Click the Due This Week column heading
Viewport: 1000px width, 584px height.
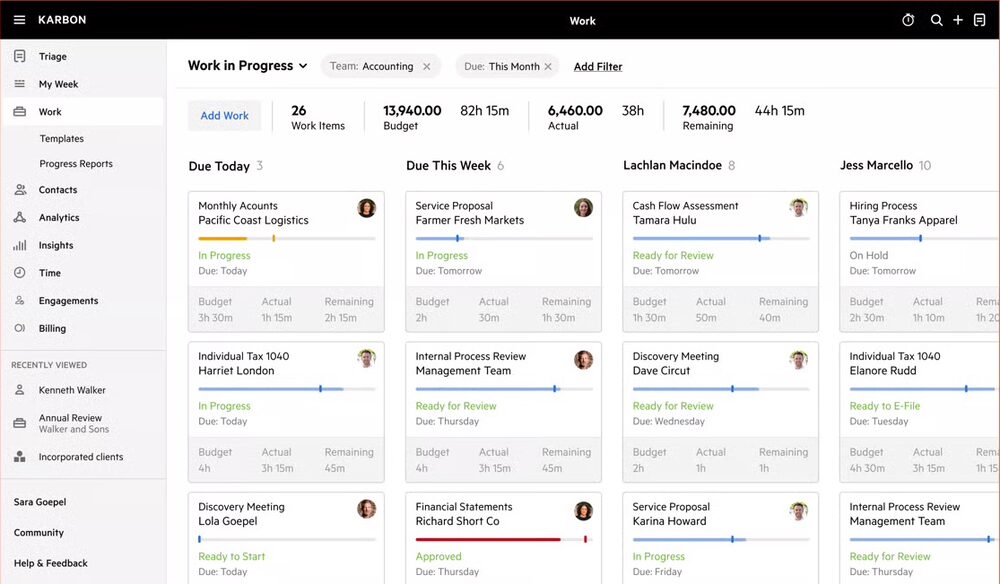click(448, 165)
